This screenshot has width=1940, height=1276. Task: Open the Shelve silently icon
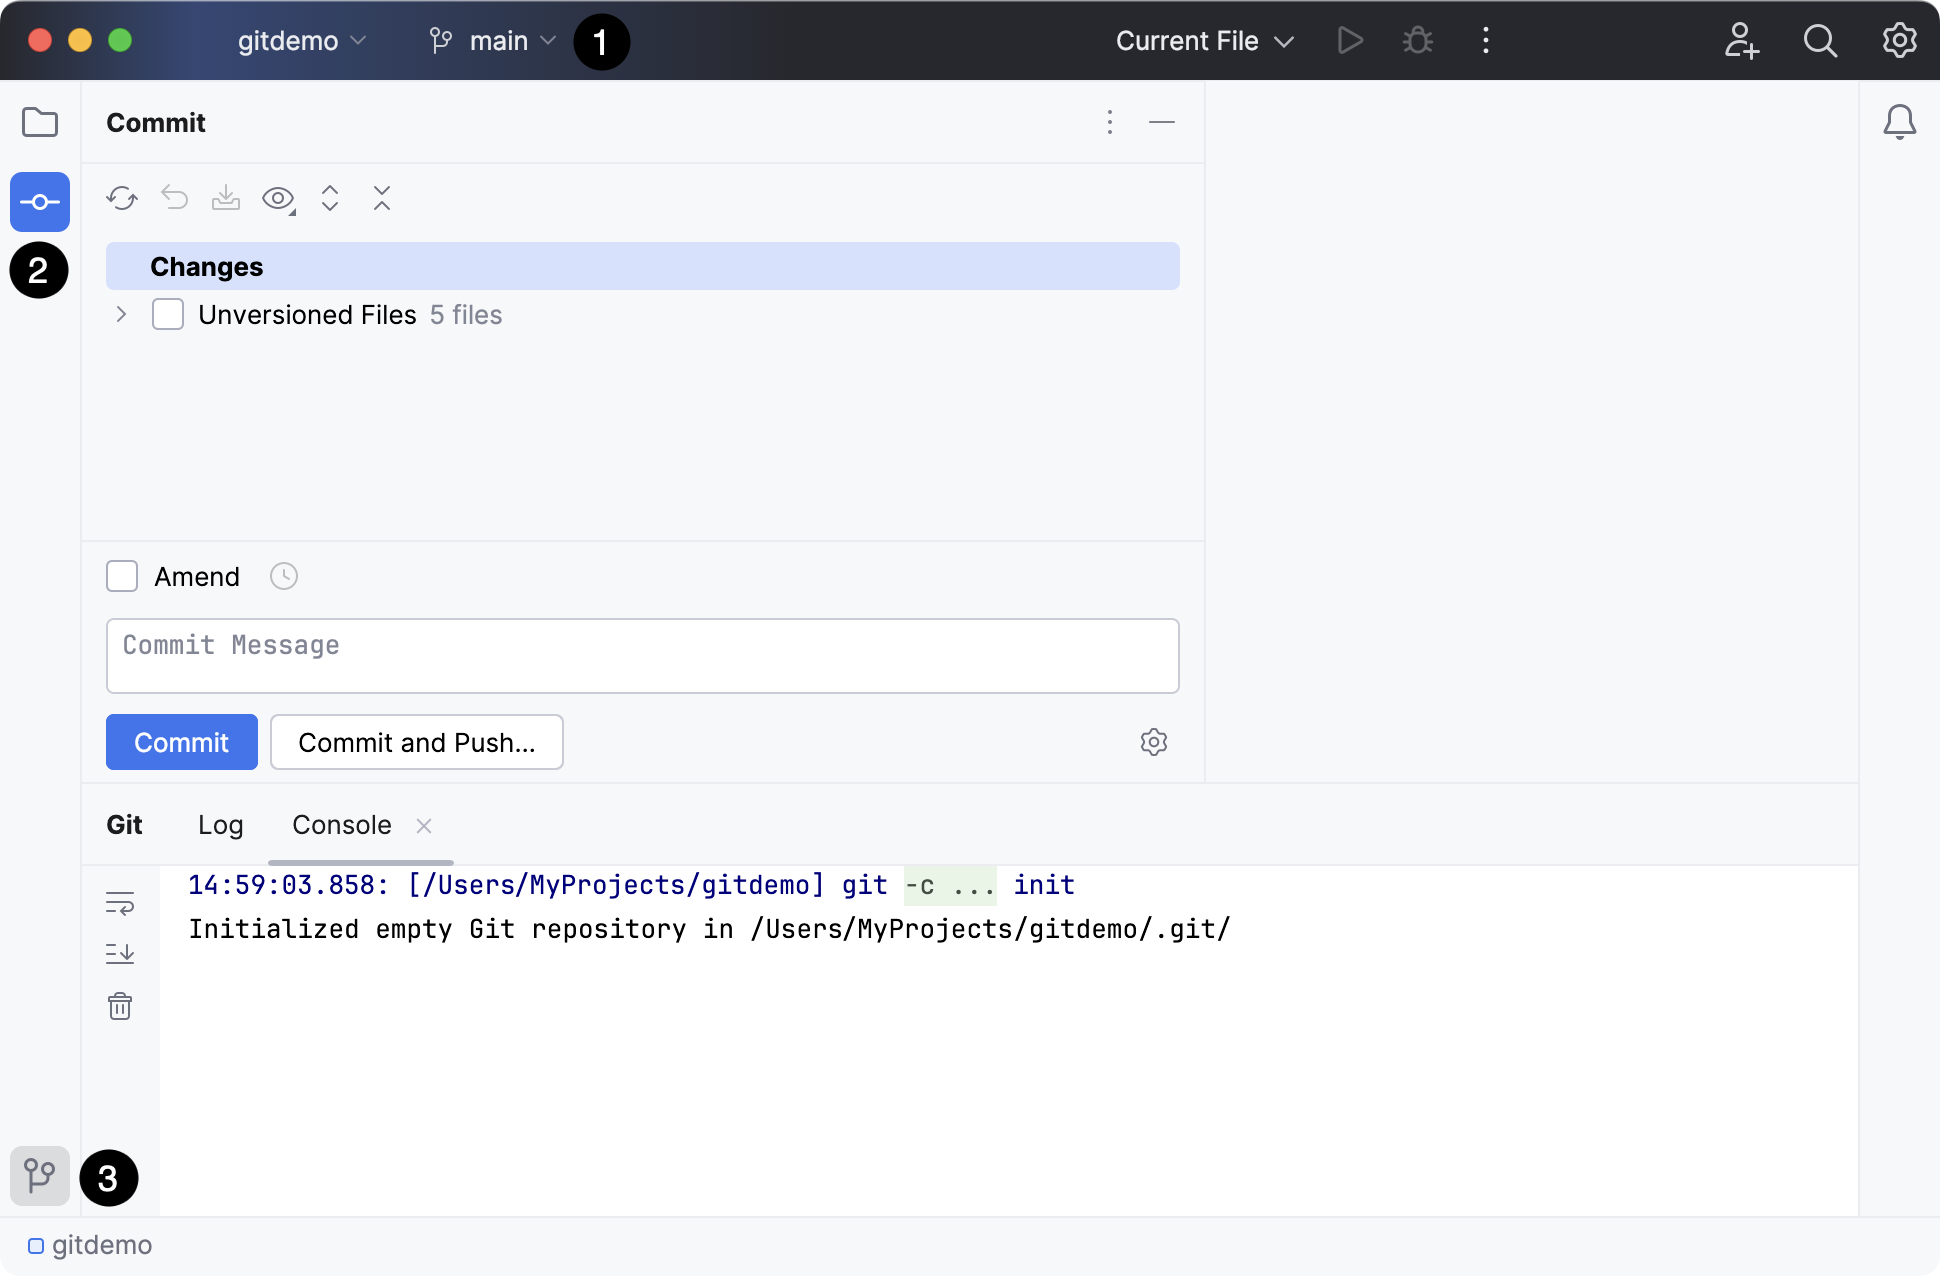point(226,198)
